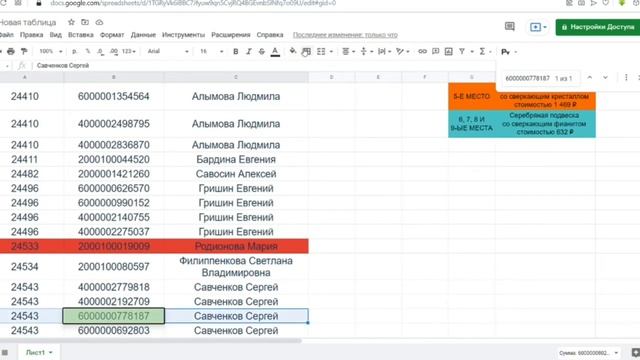Click the cloud save status icon

click(99, 22)
